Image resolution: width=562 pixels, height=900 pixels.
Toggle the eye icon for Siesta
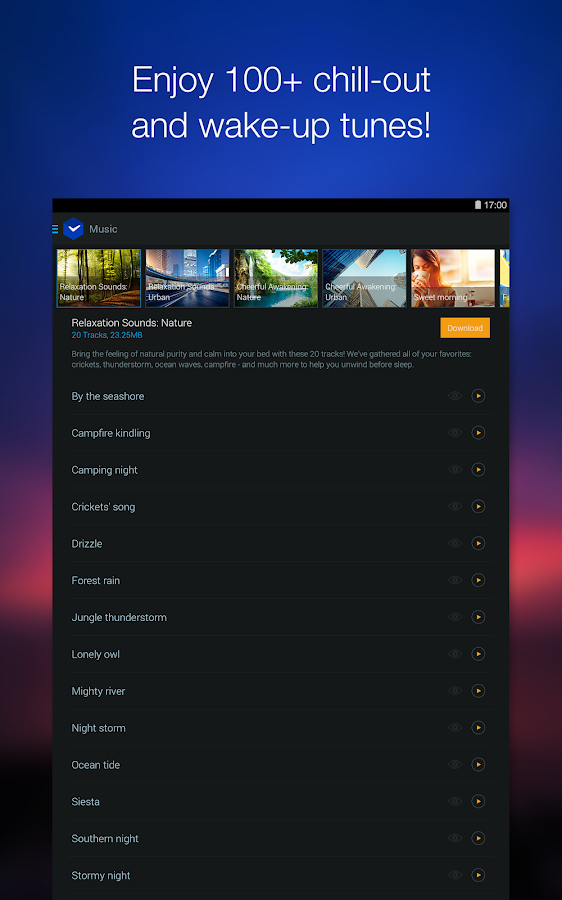[455, 801]
